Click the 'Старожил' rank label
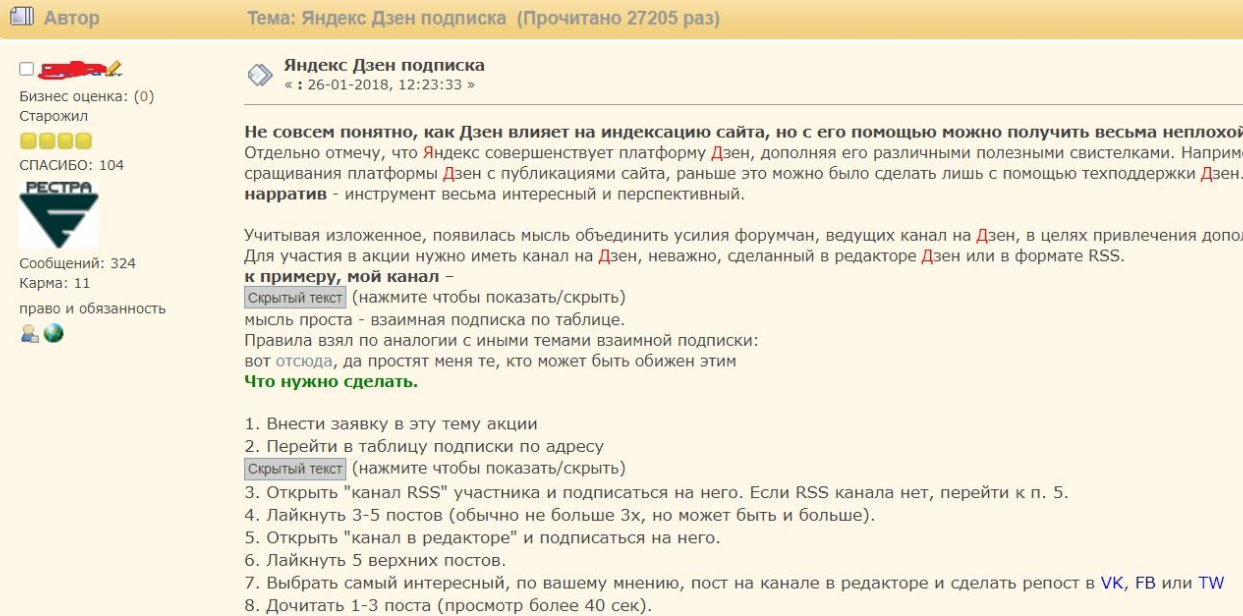Screen dimensions: 1243x616 [54, 116]
